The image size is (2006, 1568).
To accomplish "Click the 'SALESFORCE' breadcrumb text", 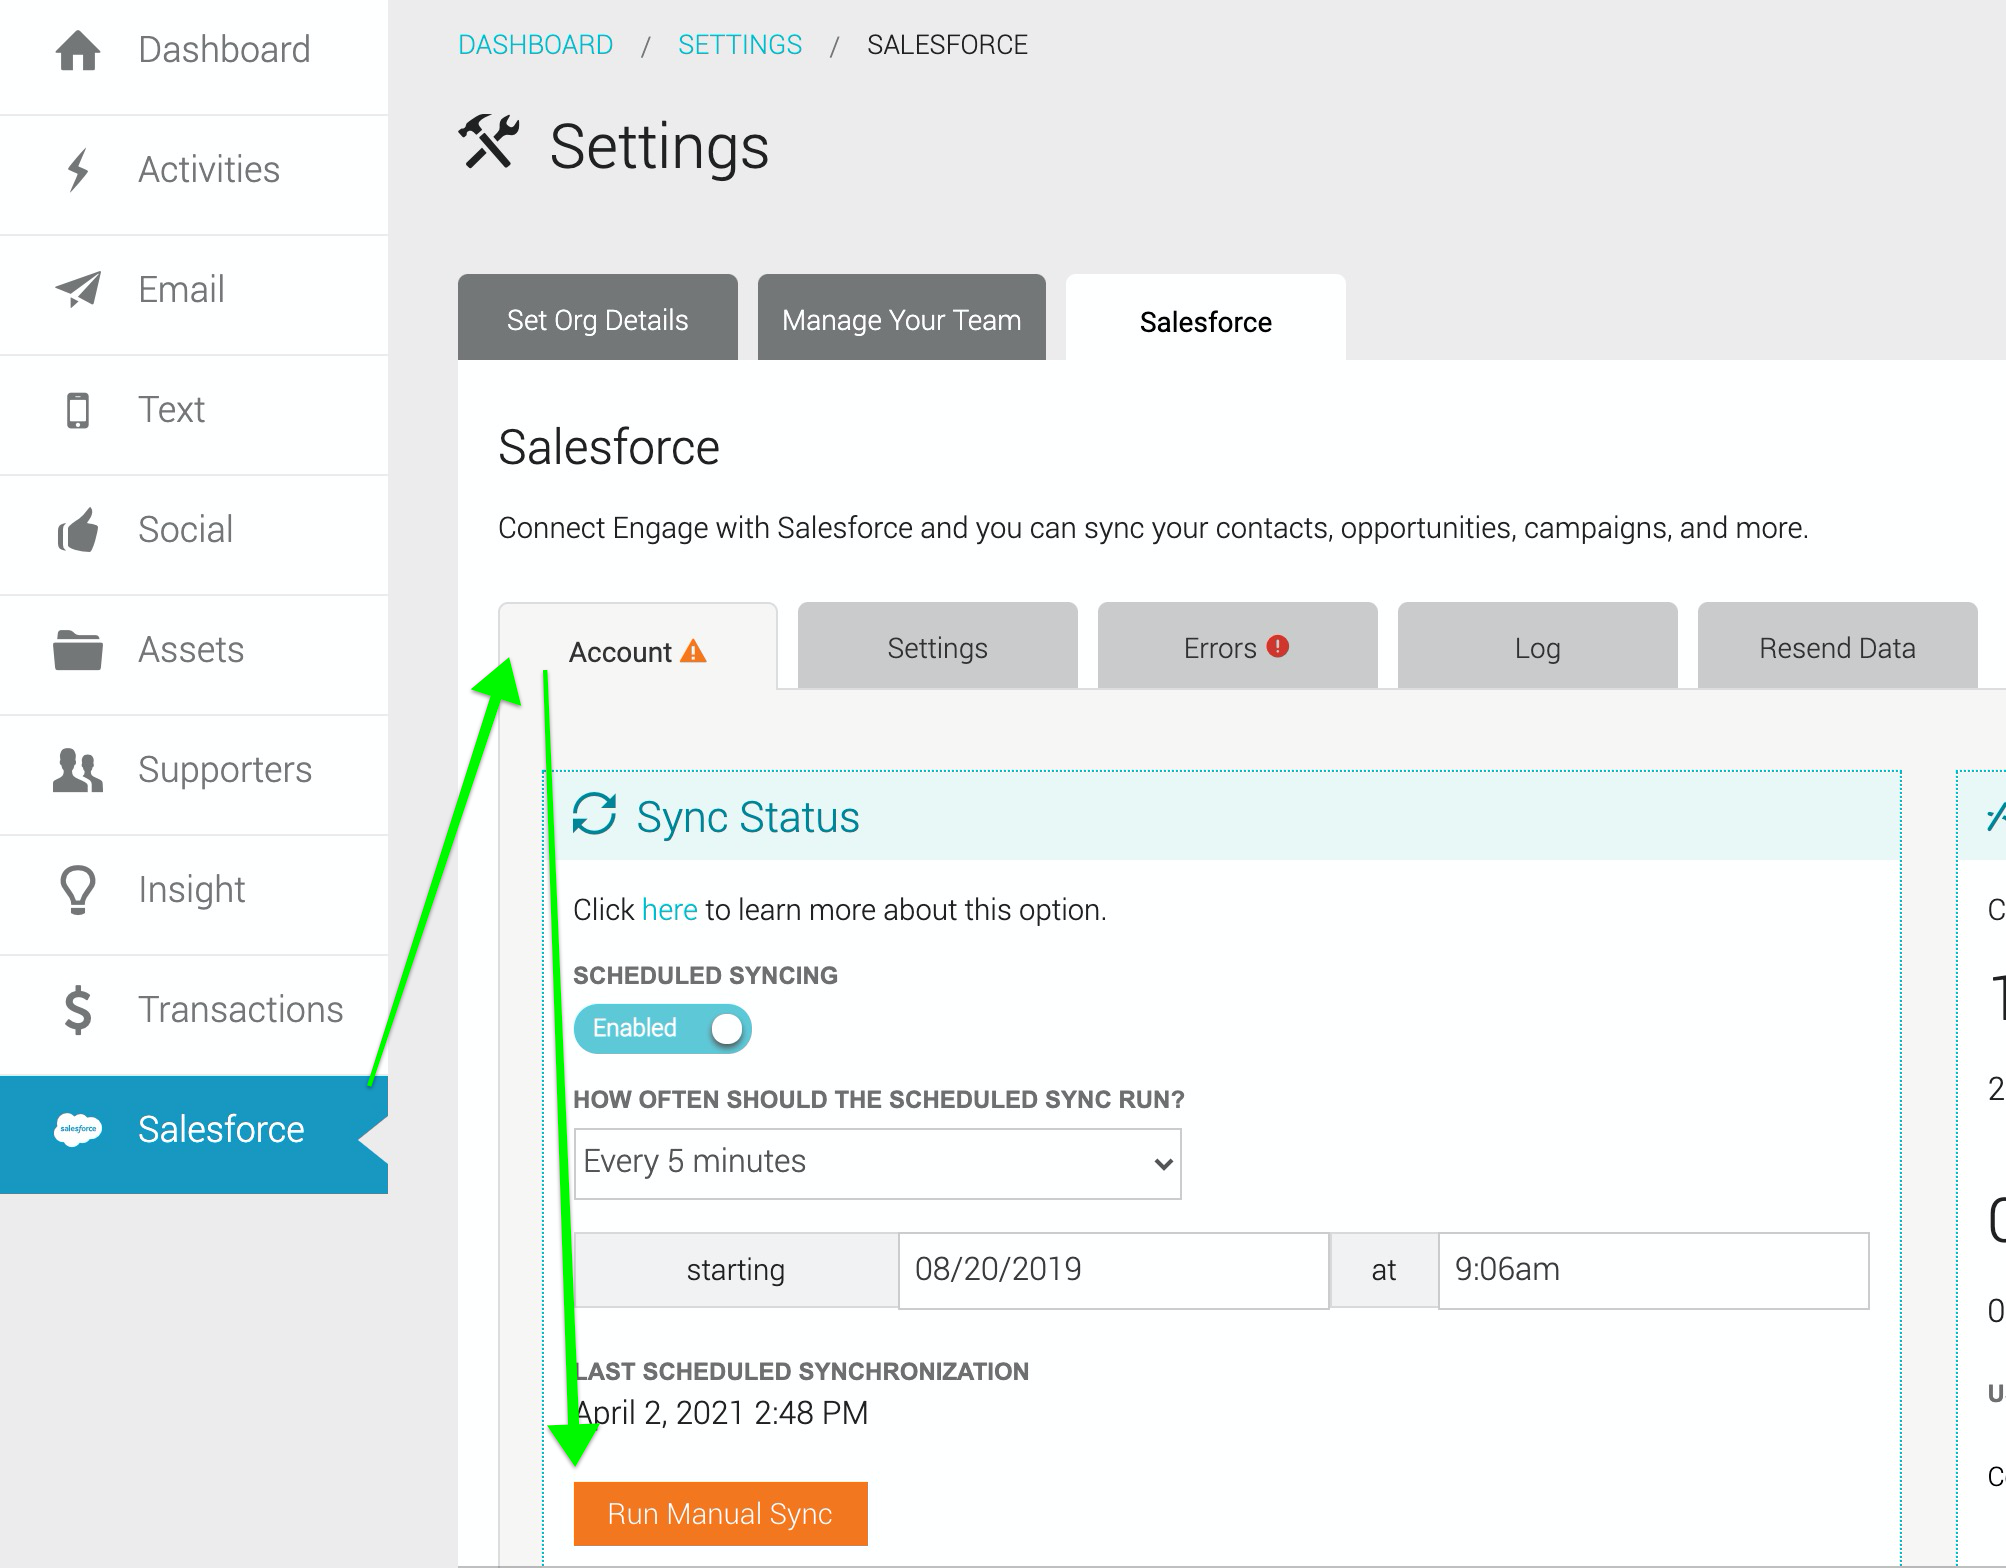I will 947,45.
